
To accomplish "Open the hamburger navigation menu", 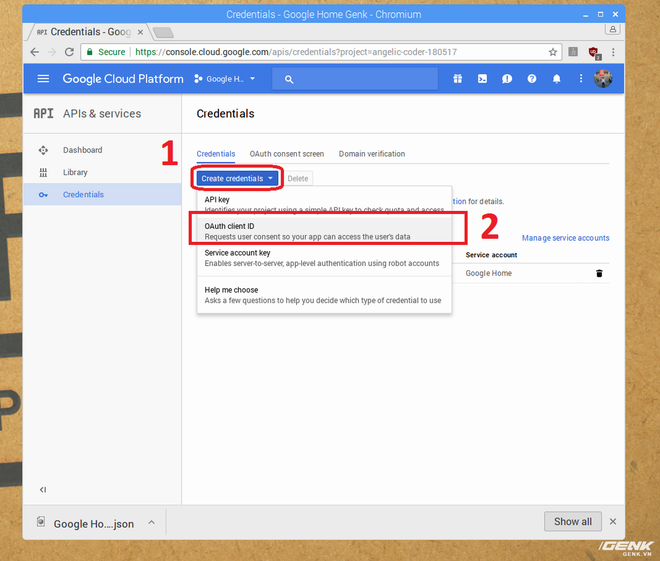I will (x=43, y=79).
